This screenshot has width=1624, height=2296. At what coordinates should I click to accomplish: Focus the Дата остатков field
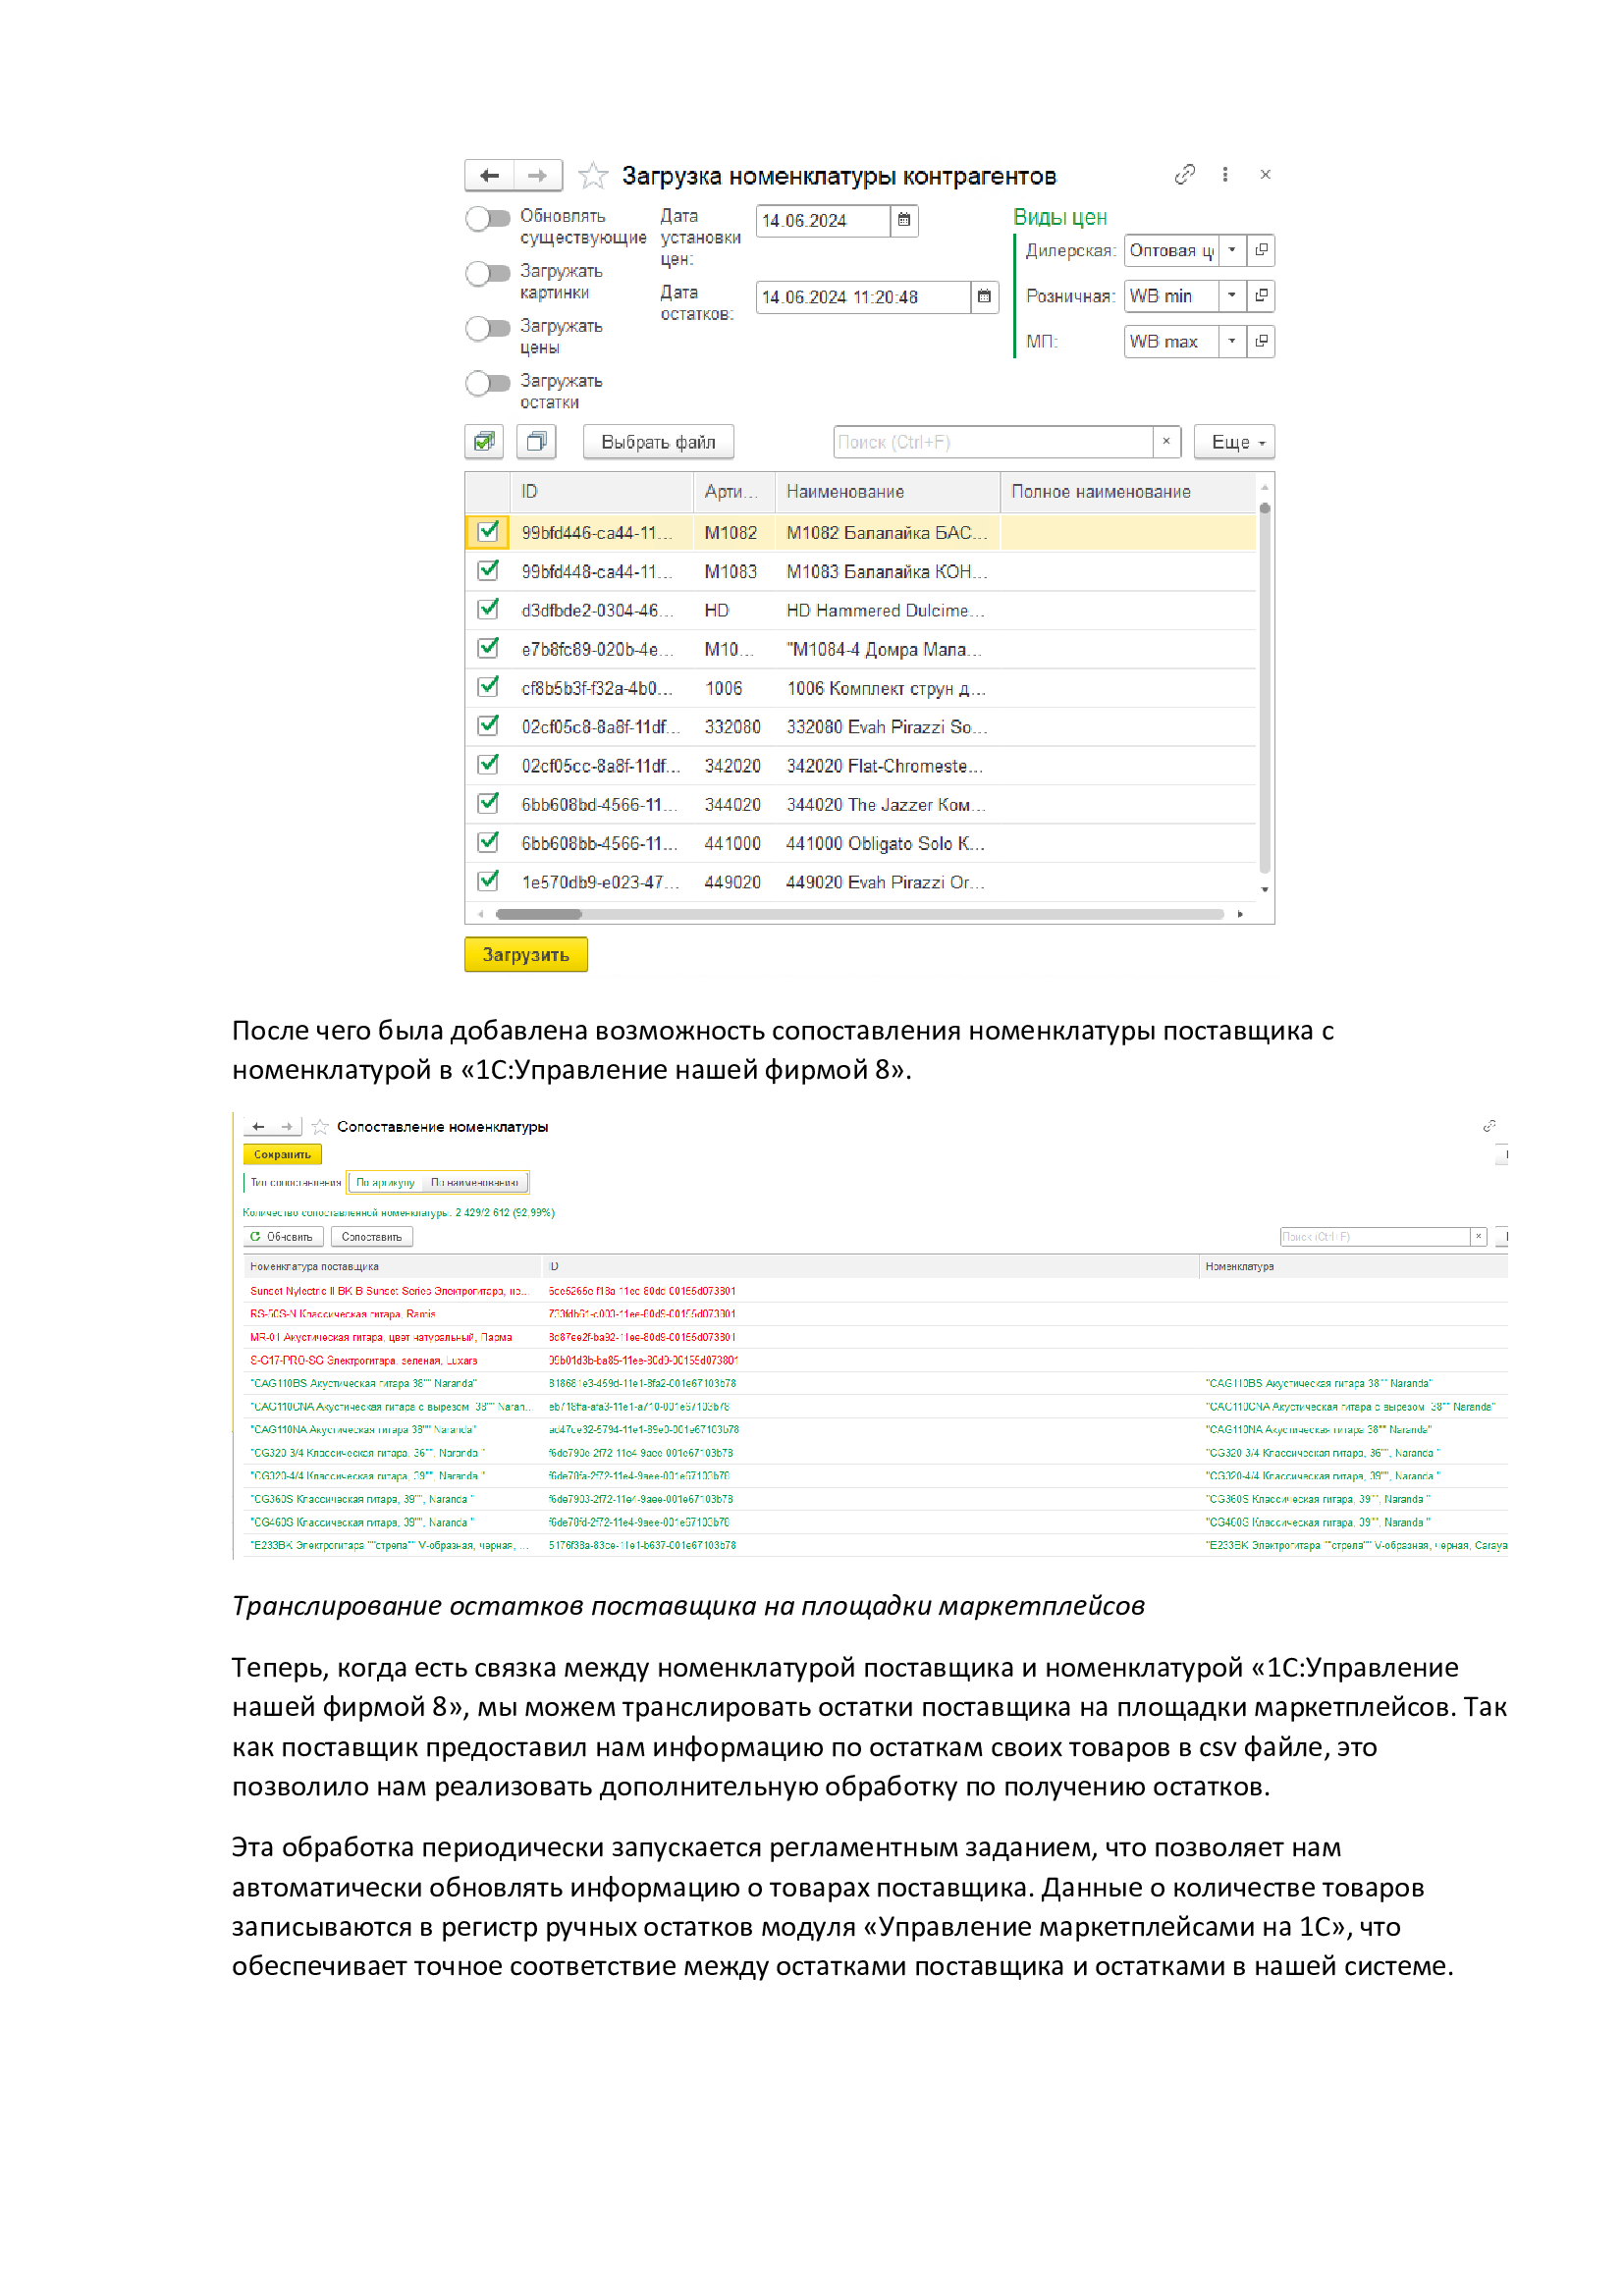863,297
